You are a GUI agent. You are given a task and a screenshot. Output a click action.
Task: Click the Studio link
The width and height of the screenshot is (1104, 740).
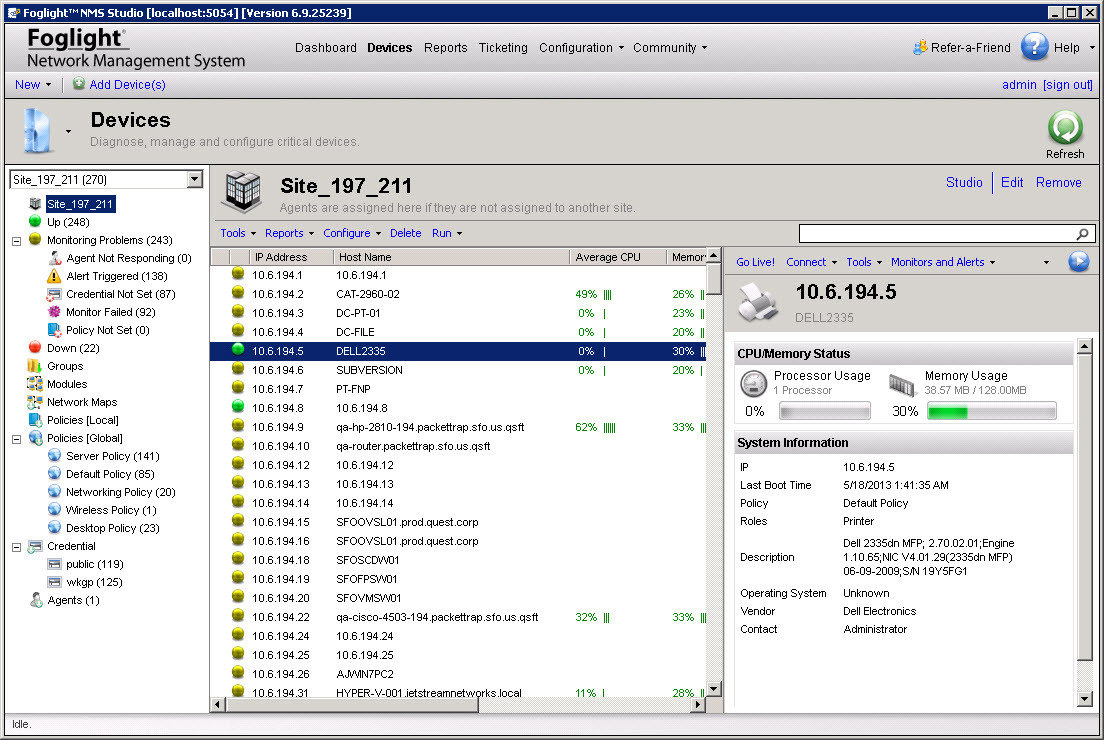point(964,182)
